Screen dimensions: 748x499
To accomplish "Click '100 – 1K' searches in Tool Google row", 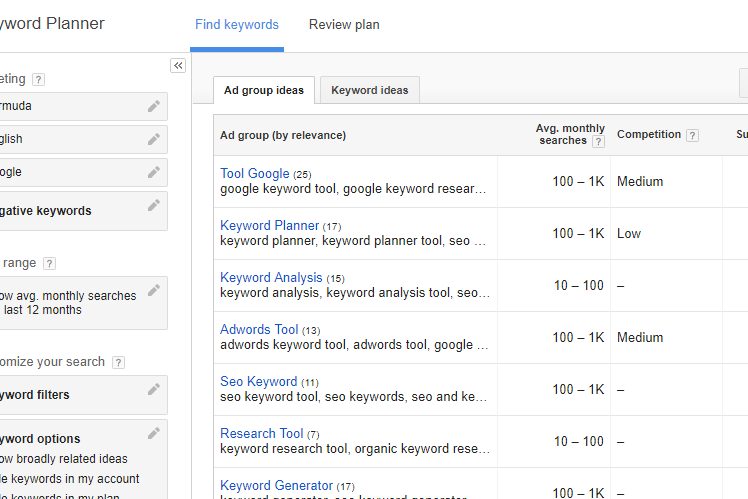I will 578,182.
